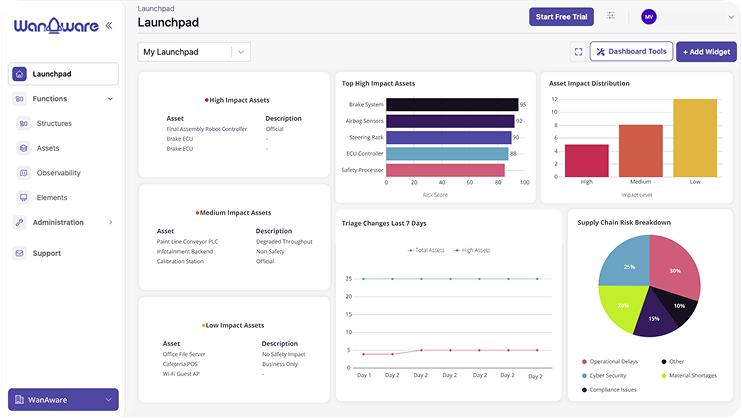Click the red High impact column
The image size is (742, 418).
tap(587, 160)
